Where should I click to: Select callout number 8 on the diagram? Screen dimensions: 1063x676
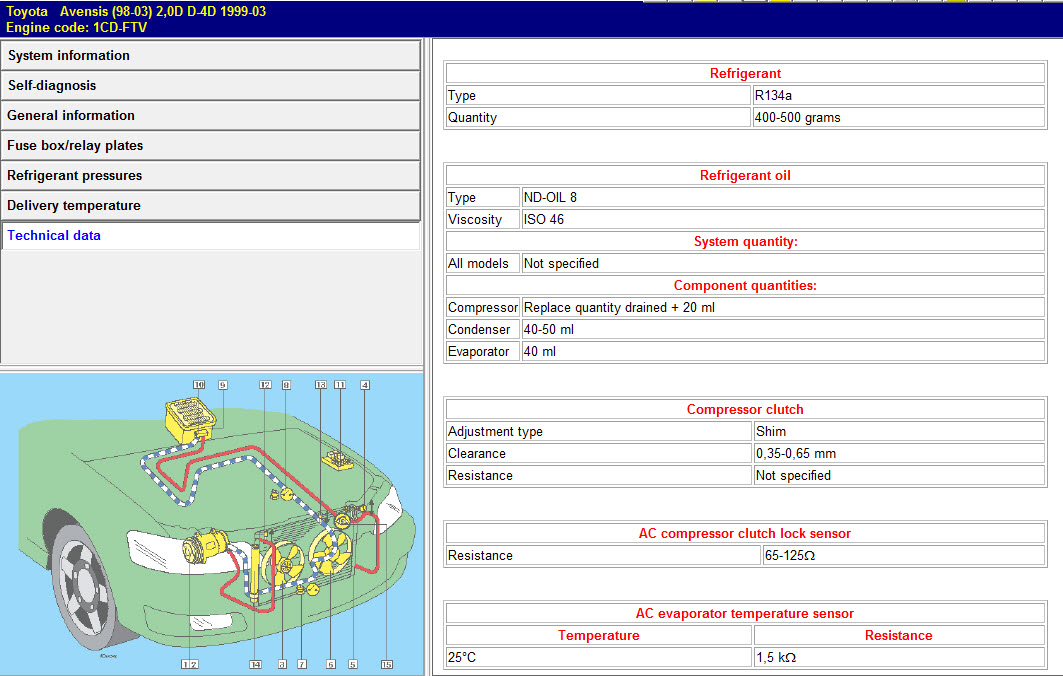[286, 385]
